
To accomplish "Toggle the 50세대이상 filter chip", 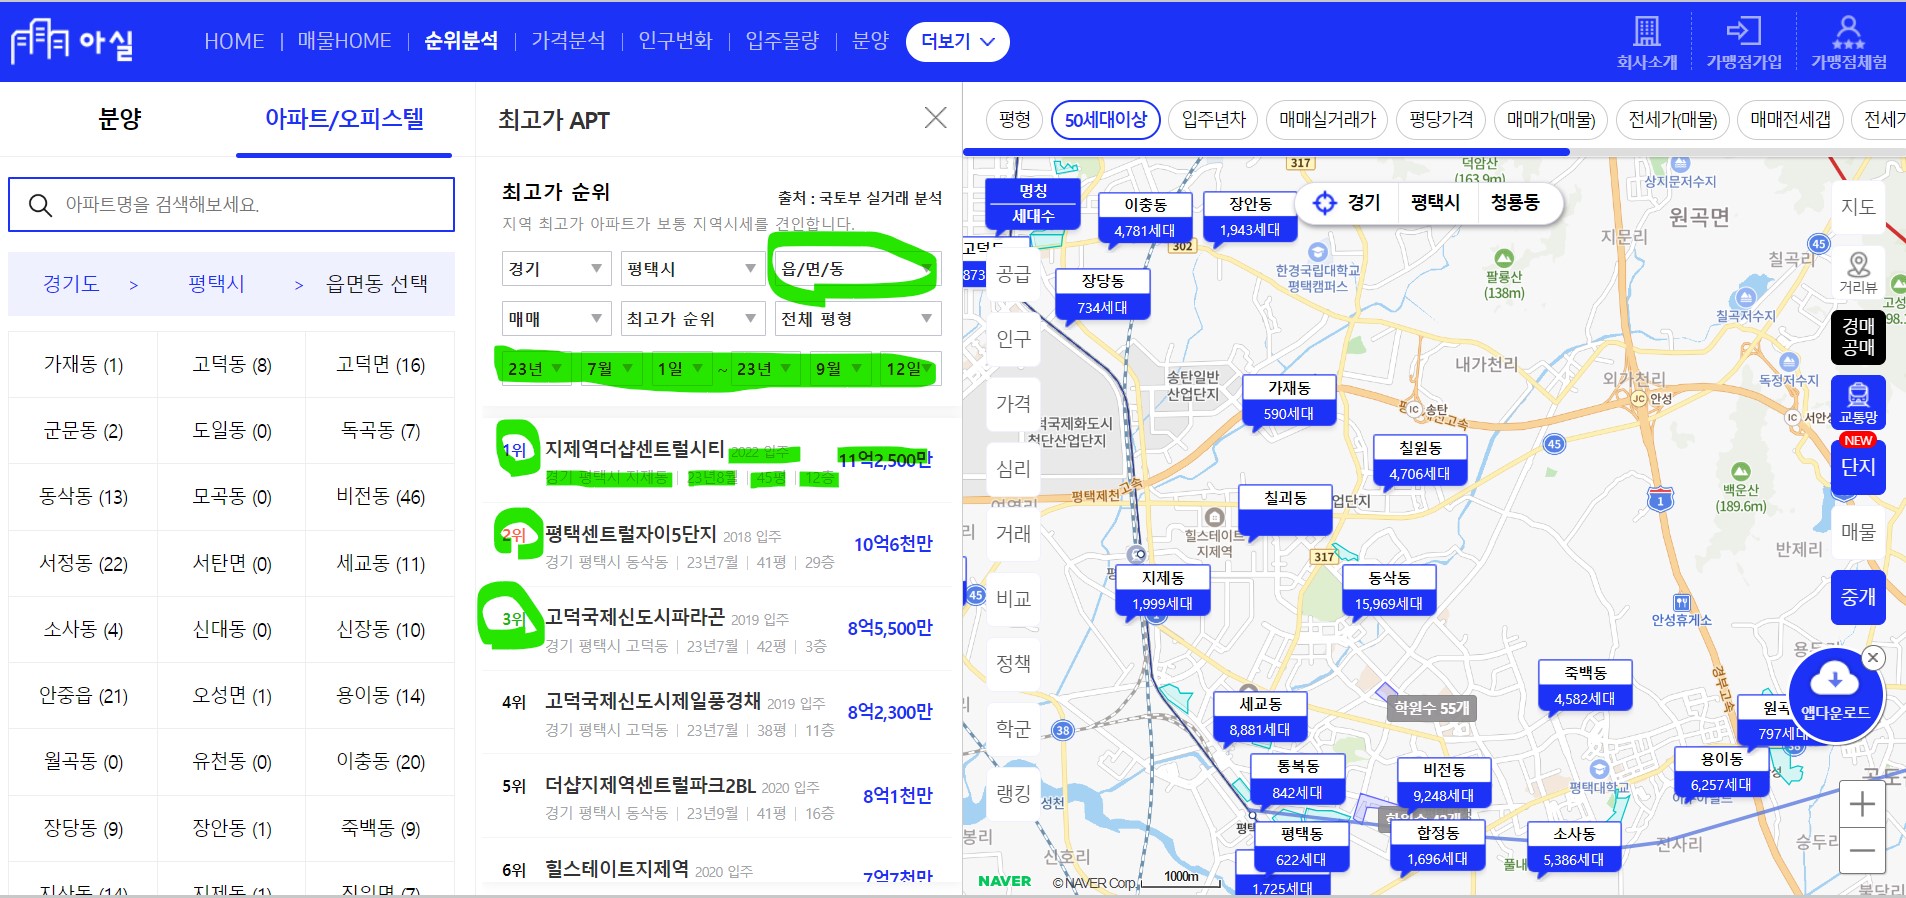I will pos(1106,120).
